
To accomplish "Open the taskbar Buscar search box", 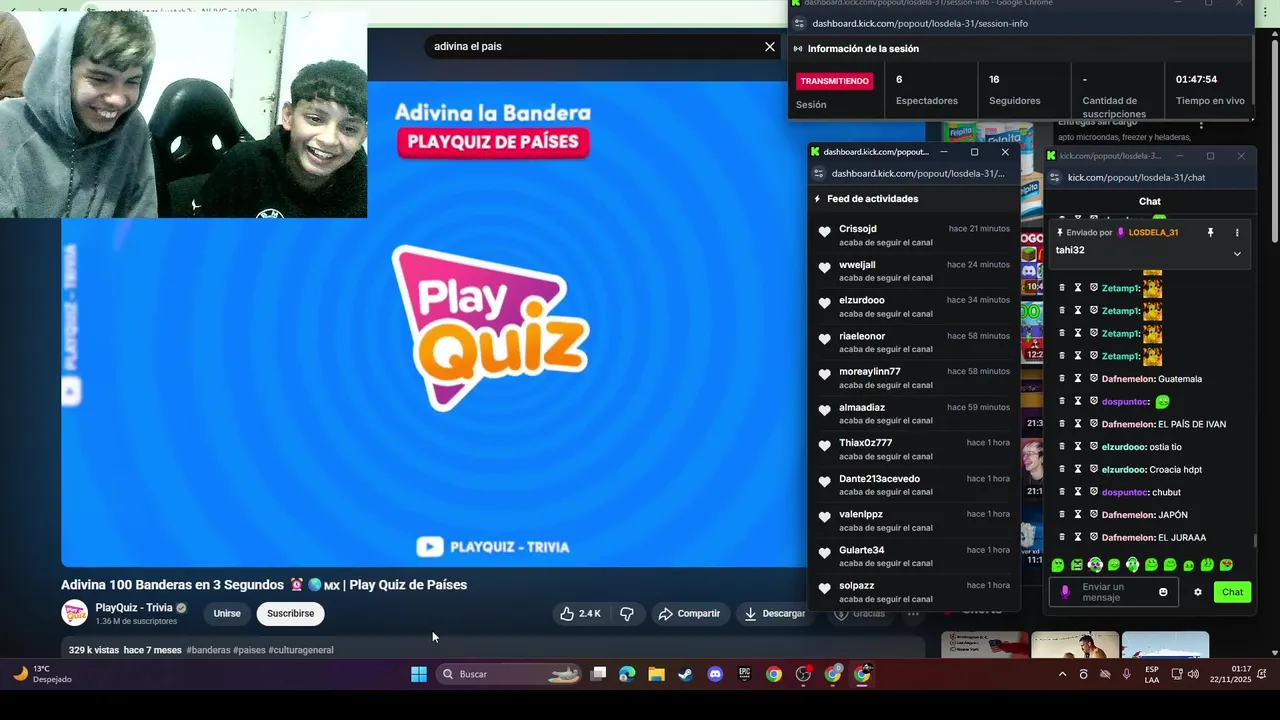I will click(x=510, y=674).
